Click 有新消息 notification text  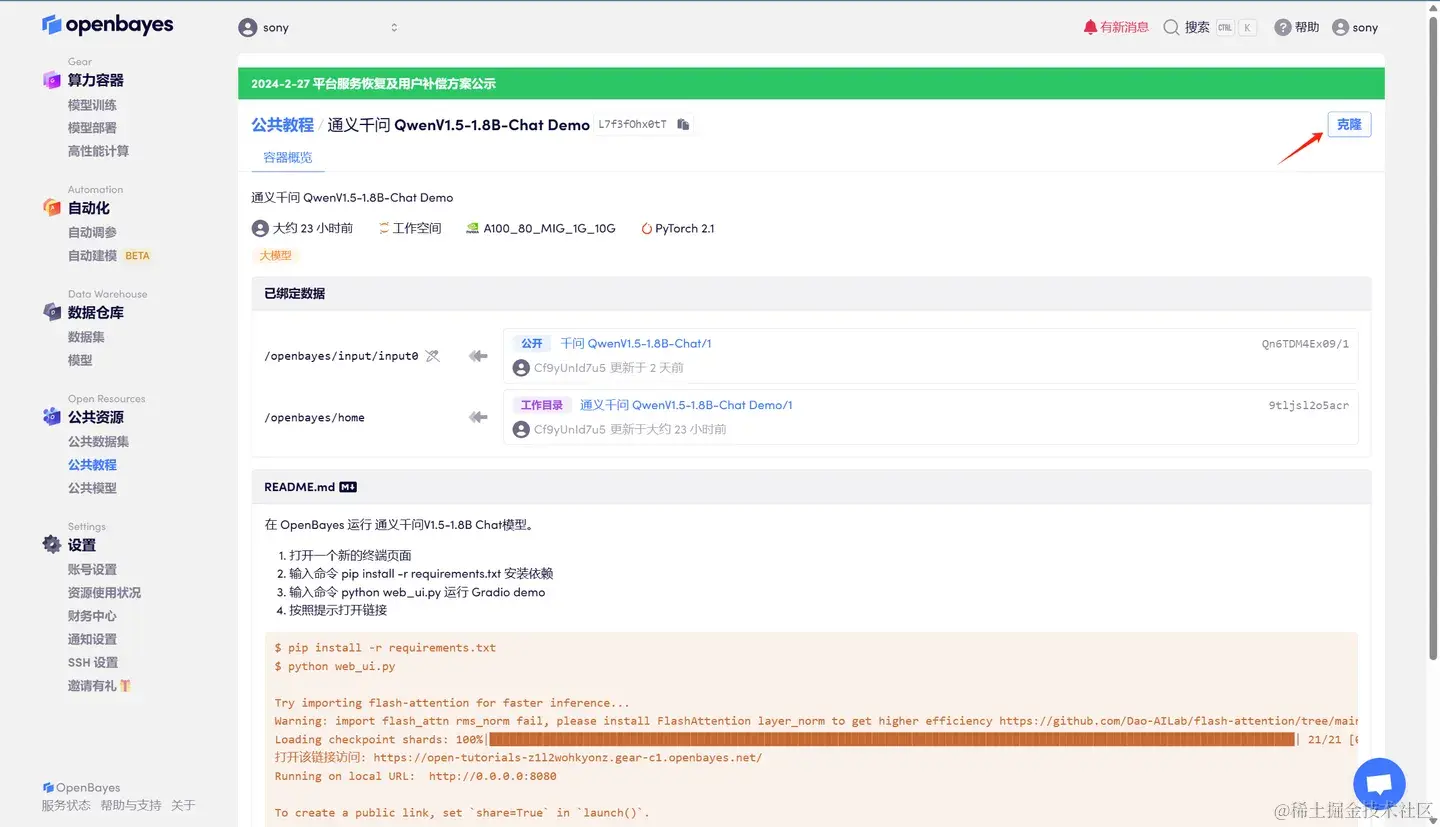click(x=1124, y=28)
